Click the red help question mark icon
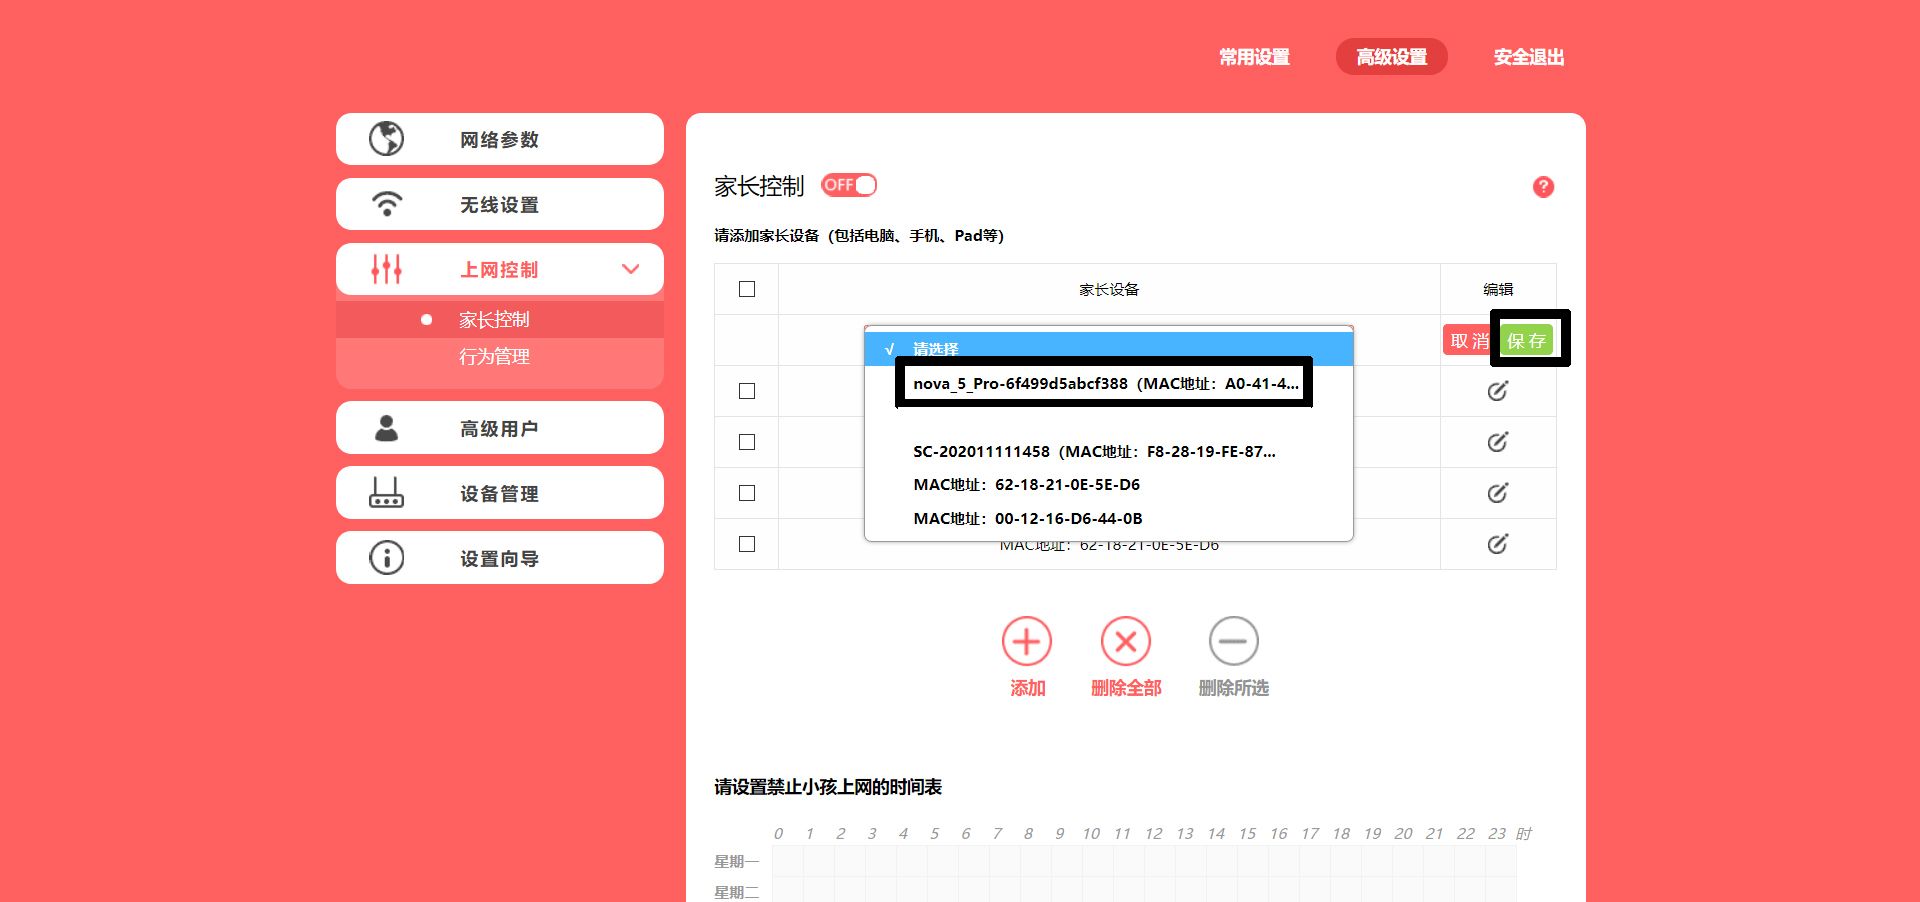Screen dimensions: 1920x902 [1543, 187]
